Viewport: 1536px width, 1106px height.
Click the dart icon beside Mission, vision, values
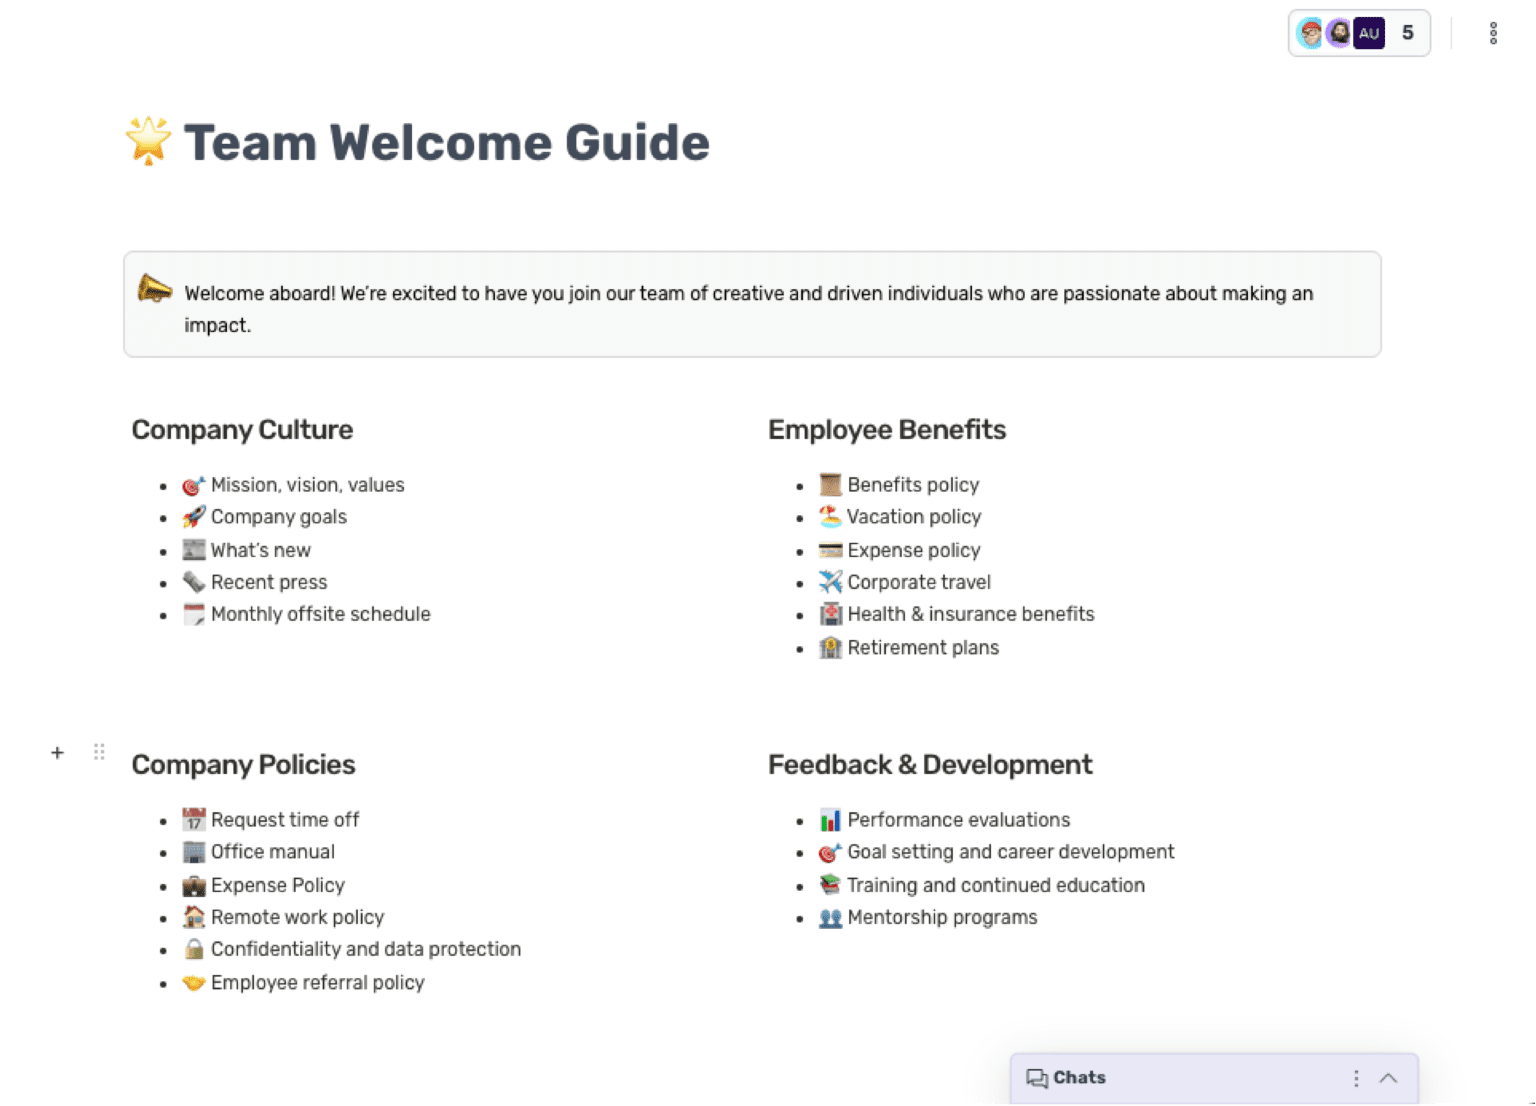192,485
